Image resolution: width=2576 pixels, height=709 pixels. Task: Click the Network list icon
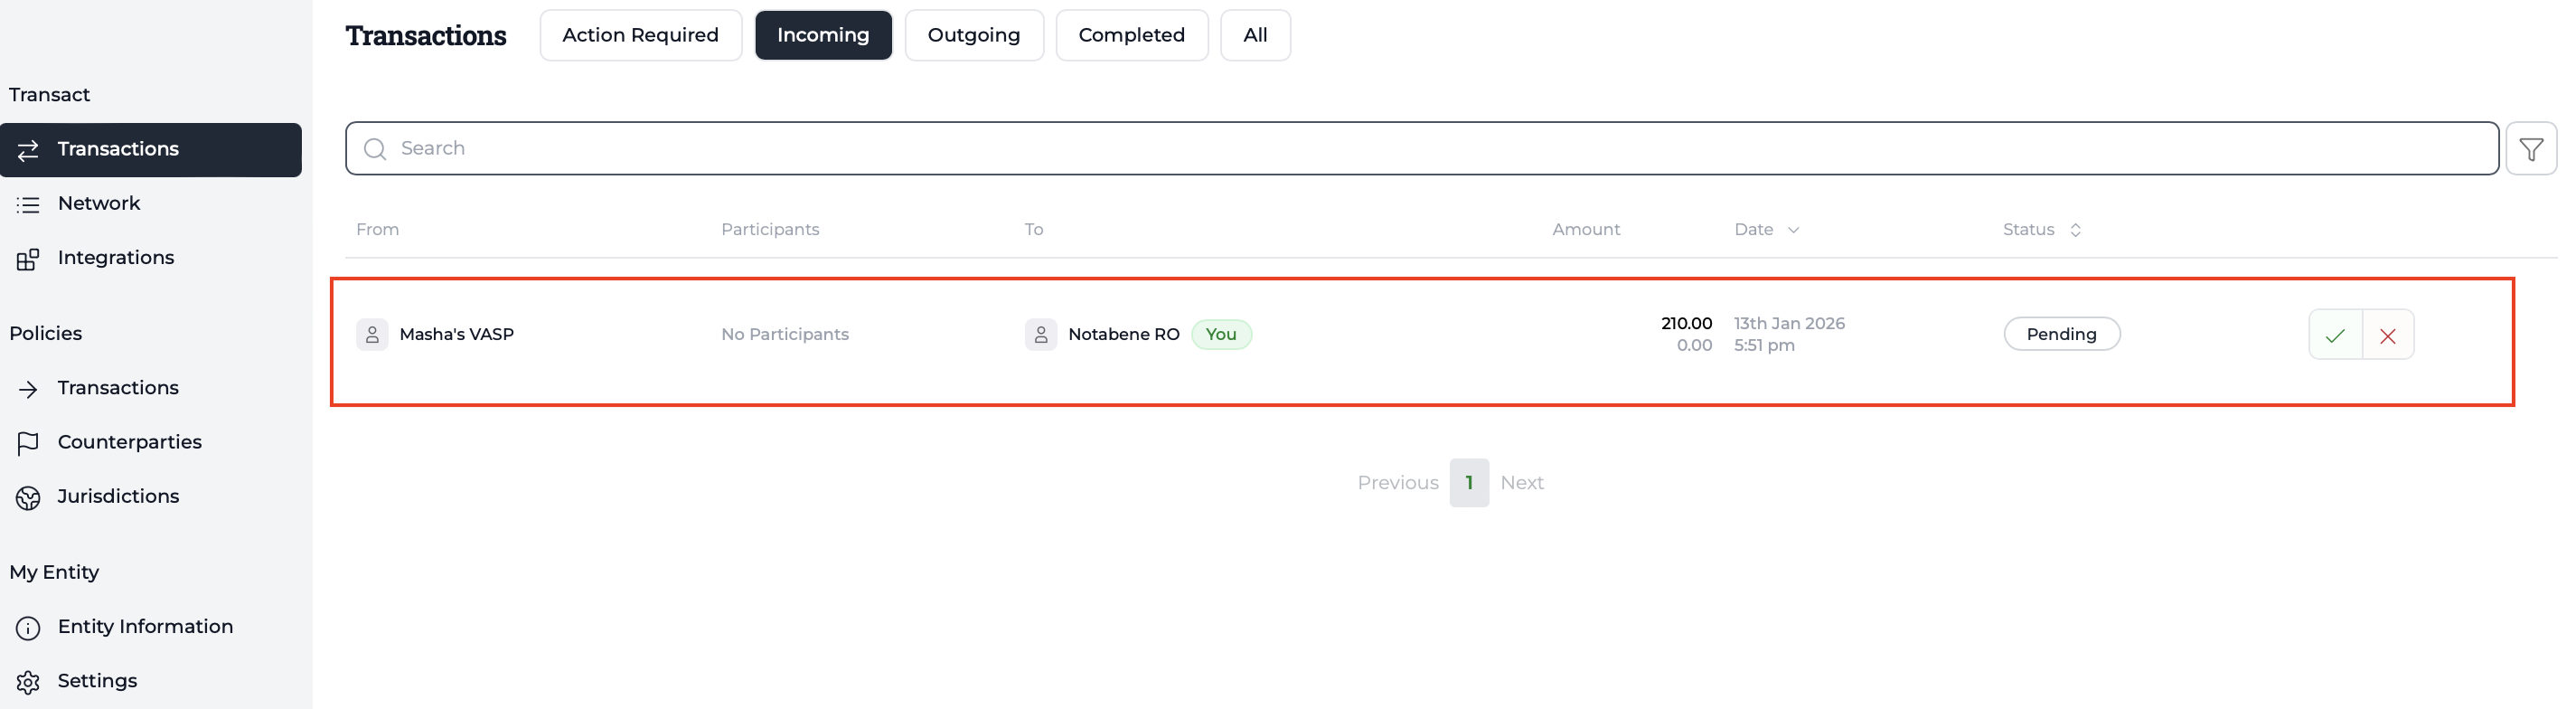pos(28,204)
